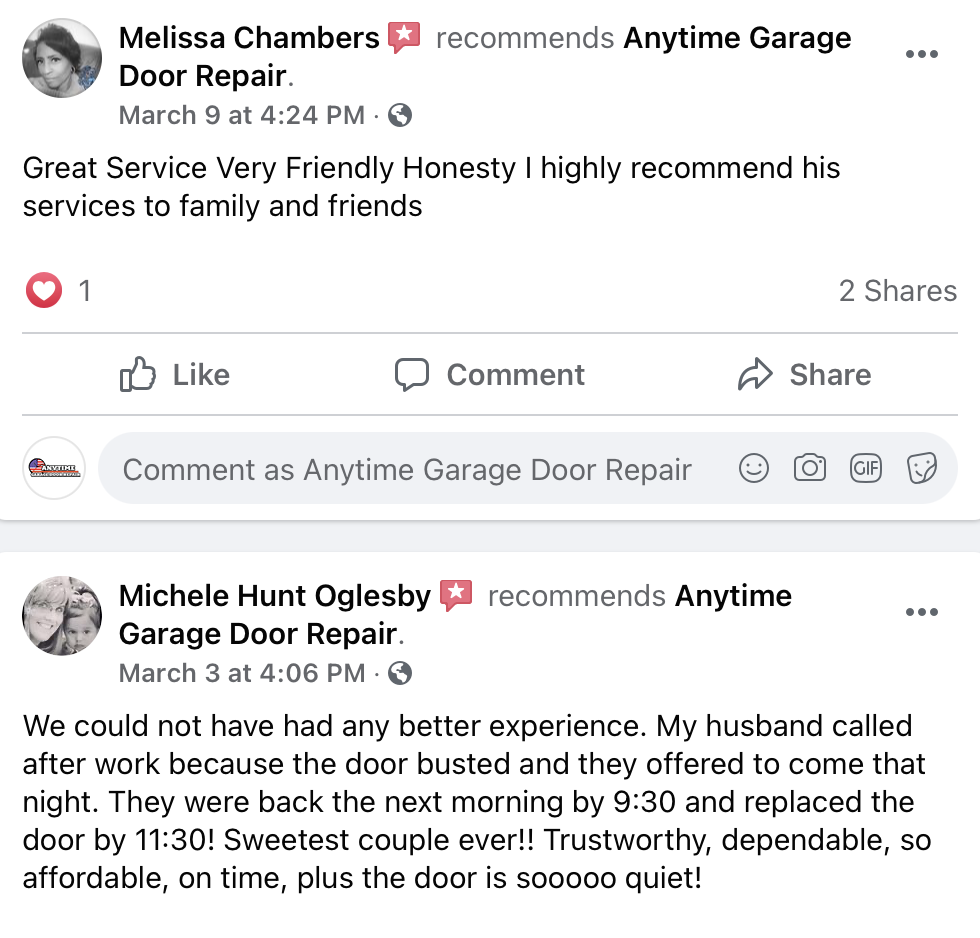The image size is (980, 938).
Task: Open Melissa Chambers' profile picture
Action: coord(62,58)
